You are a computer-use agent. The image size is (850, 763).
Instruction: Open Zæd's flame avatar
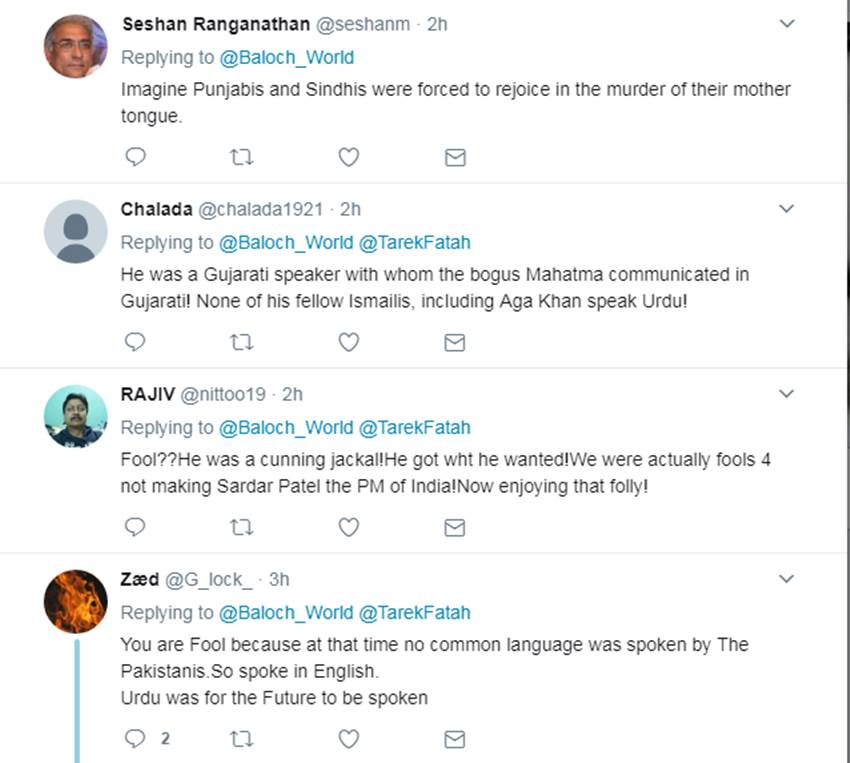pos(75,602)
